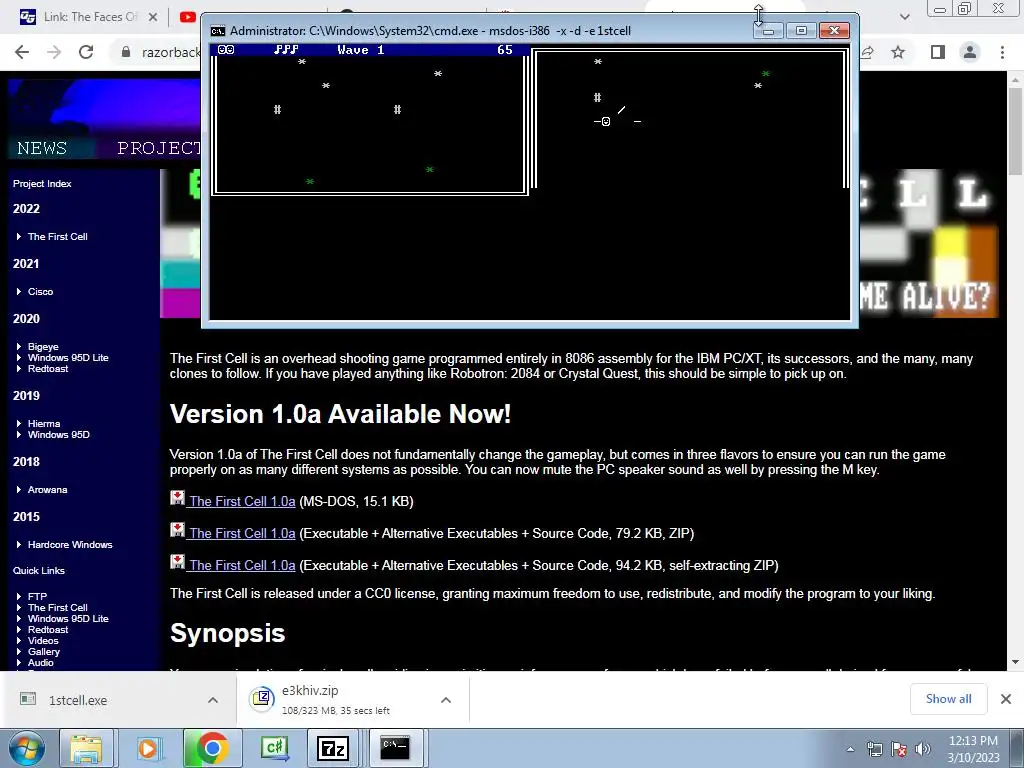Click the cmd.exe window title icon

pyautogui.click(x=218, y=31)
